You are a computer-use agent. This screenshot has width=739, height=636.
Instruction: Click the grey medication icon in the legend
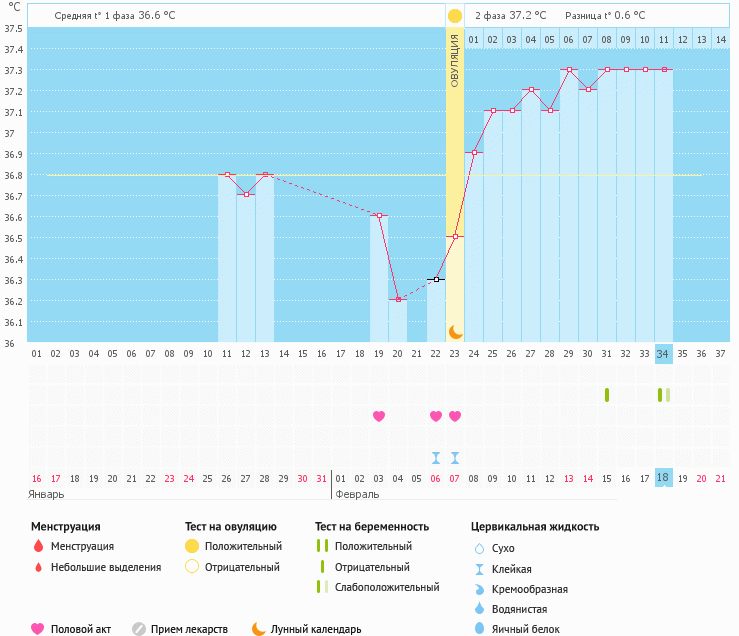click(x=139, y=629)
